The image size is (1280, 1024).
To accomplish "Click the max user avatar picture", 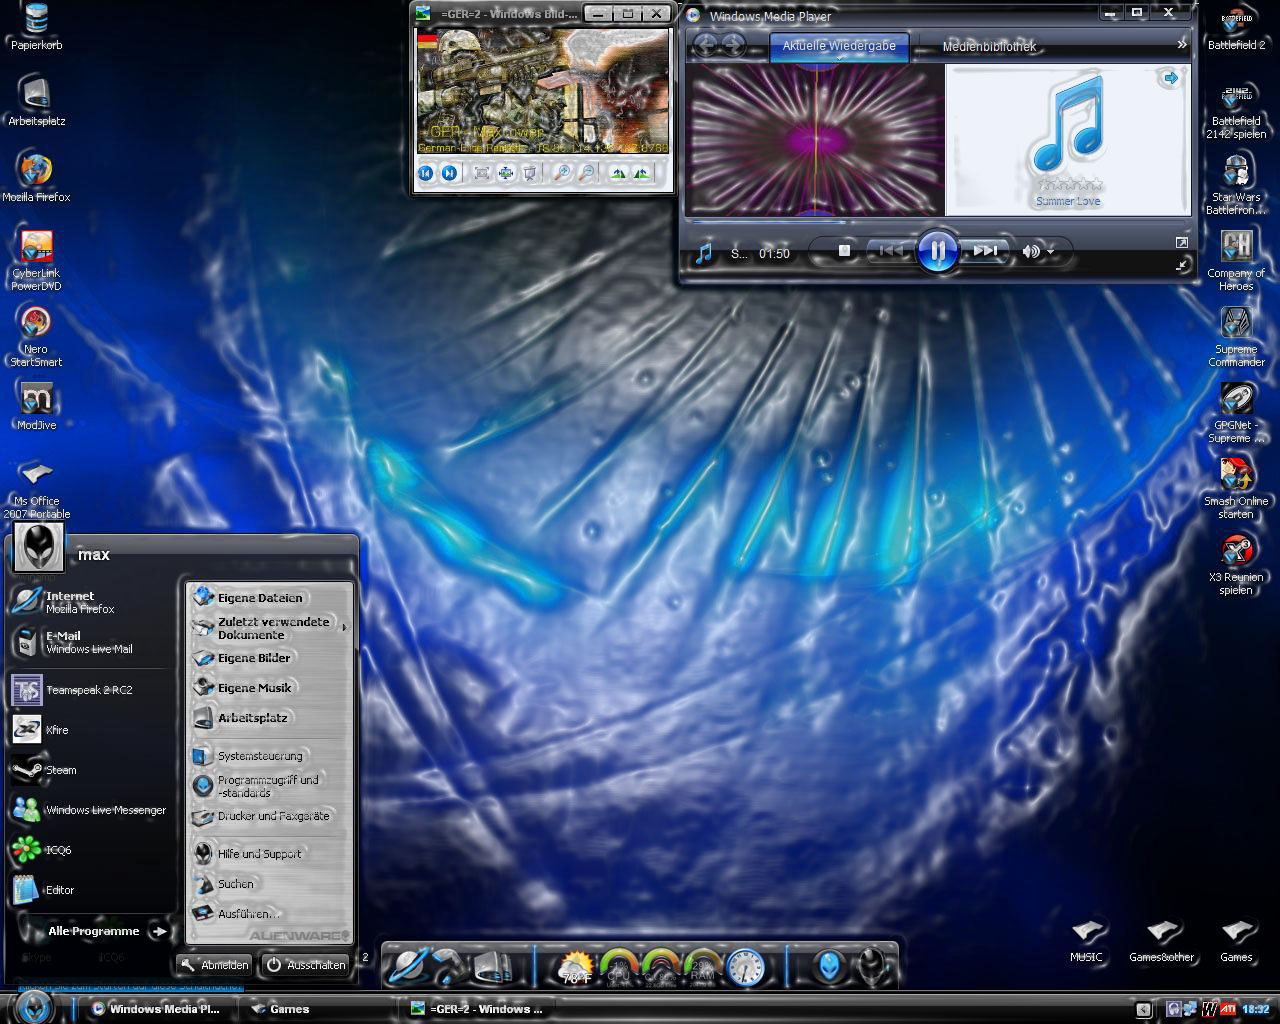I will [39, 547].
